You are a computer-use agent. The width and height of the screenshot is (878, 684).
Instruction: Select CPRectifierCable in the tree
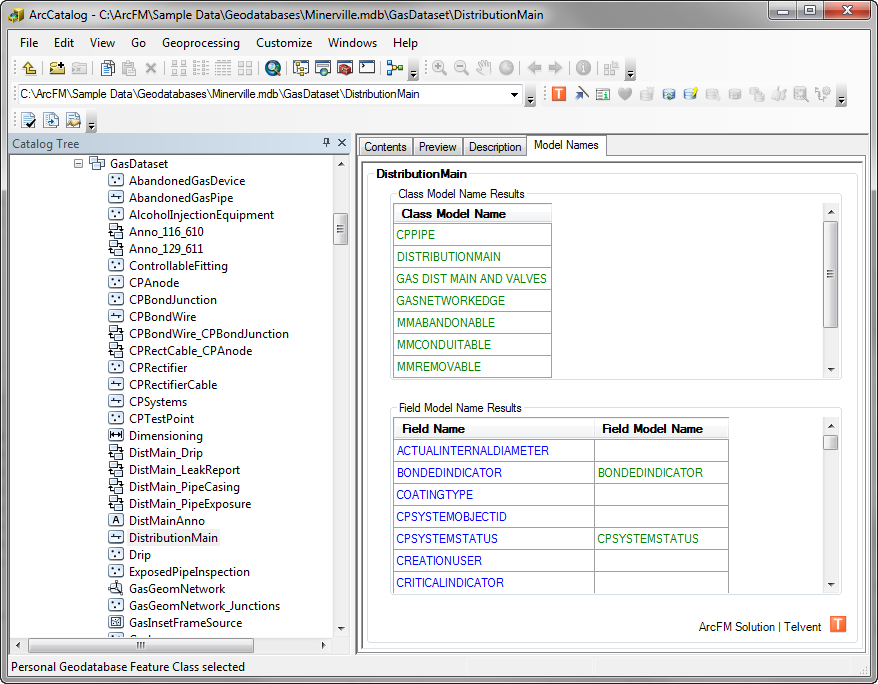point(173,385)
